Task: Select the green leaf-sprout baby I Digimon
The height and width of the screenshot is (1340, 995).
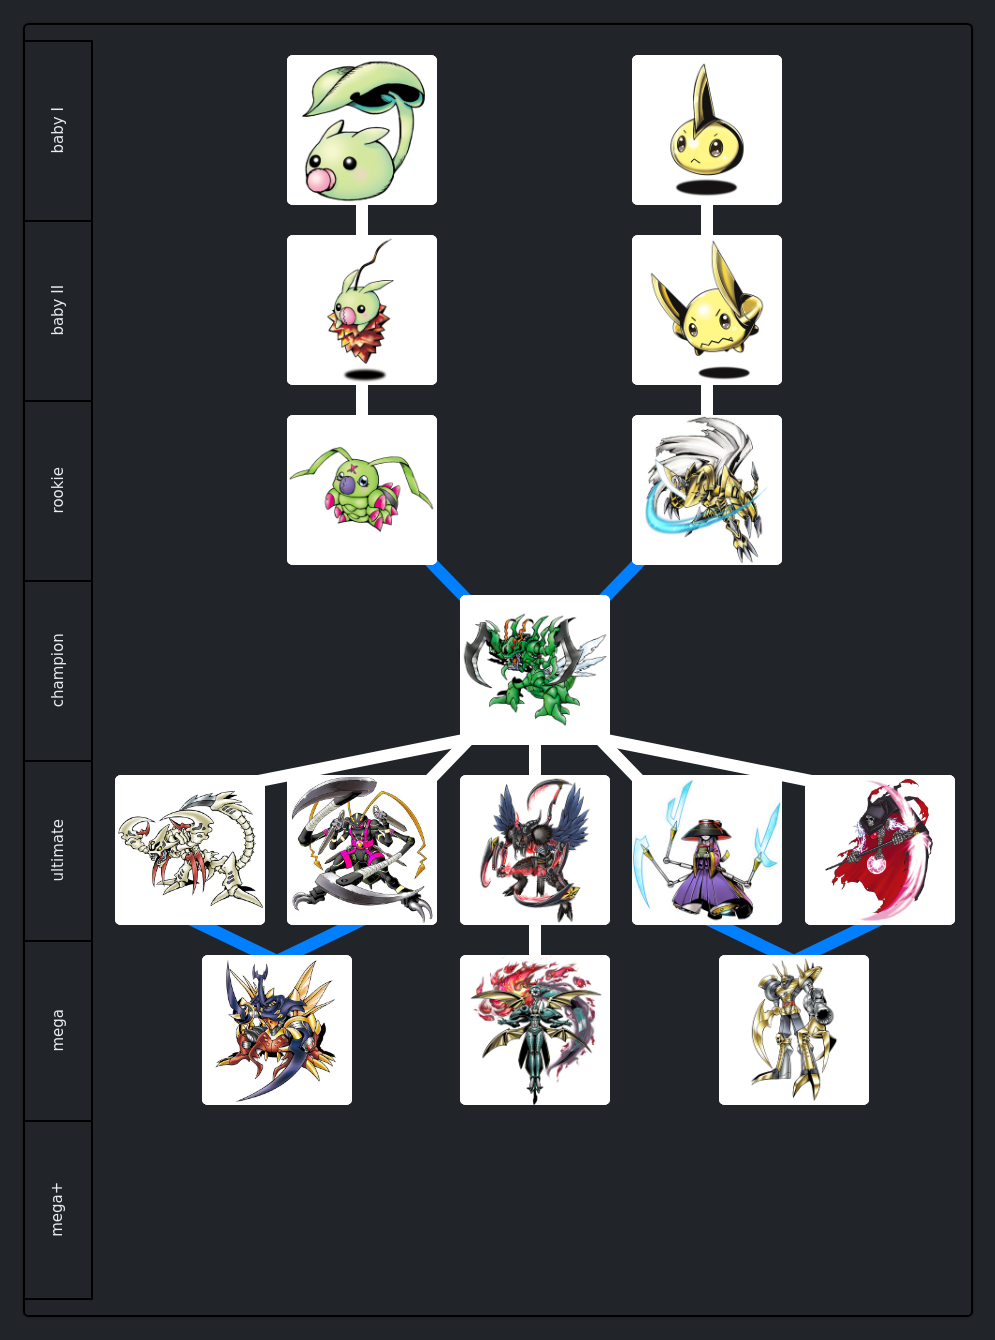Action: [362, 130]
